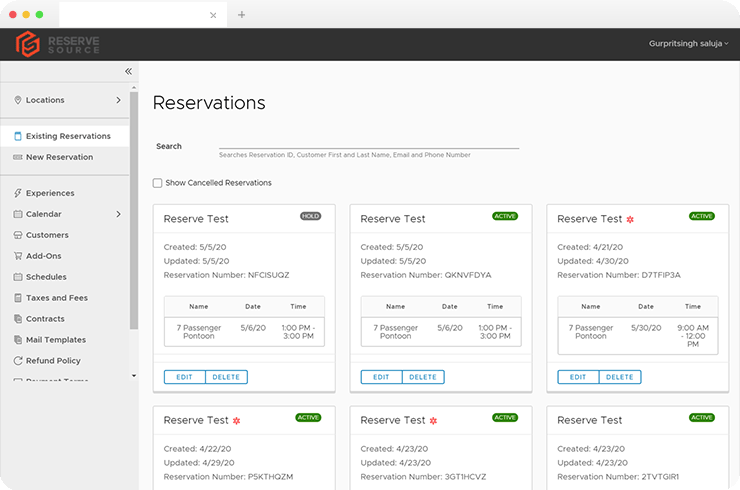The width and height of the screenshot is (740, 490).
Task: Open New Reservation menu item
Action: (x=65, y=157)
